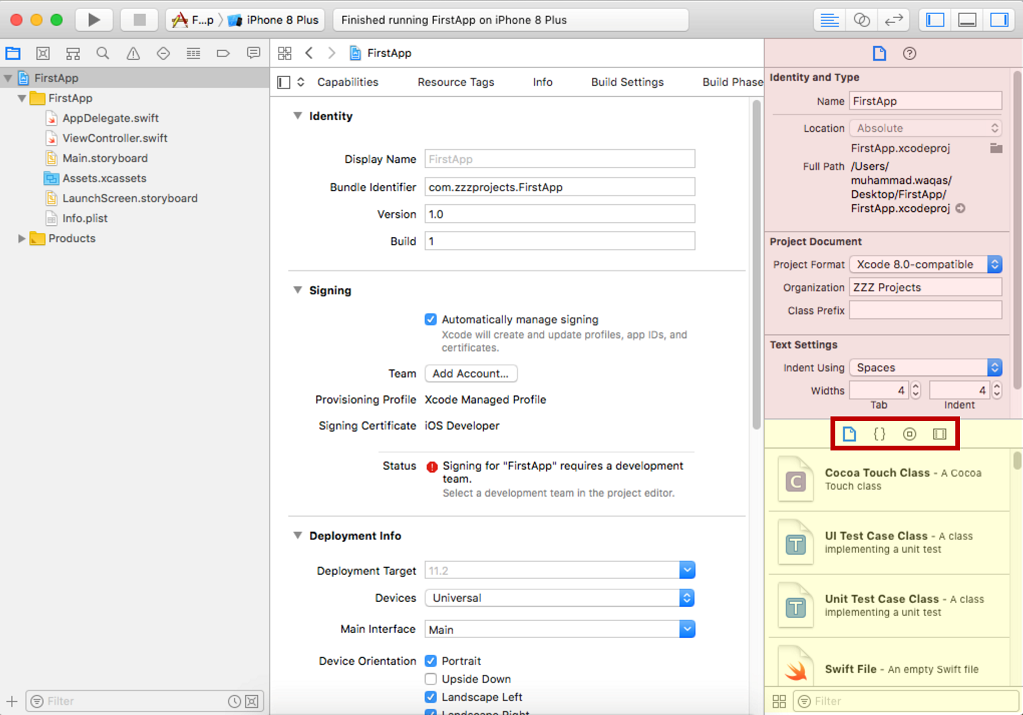This screenshot has height=715, width=1023.
Task: Run the app with the Play button
Action: [x=94, y=20]
